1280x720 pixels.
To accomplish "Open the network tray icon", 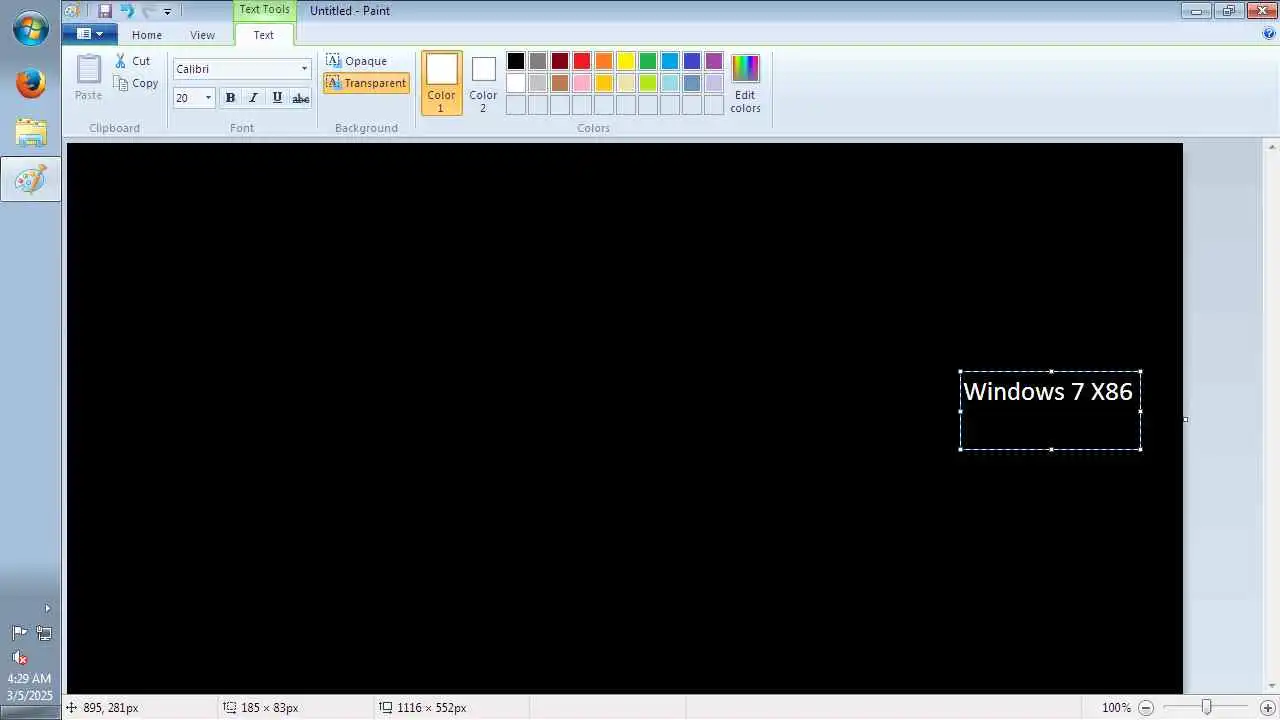I will click(44, 633).
